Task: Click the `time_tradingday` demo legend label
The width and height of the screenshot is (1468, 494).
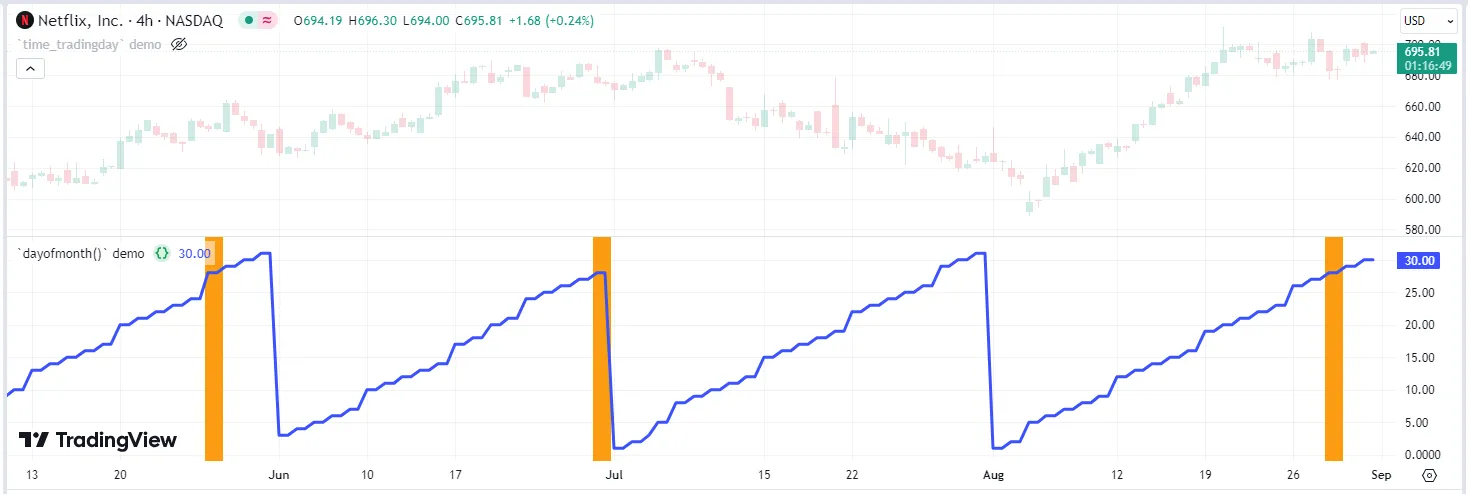Action: [x=89, y=44]
